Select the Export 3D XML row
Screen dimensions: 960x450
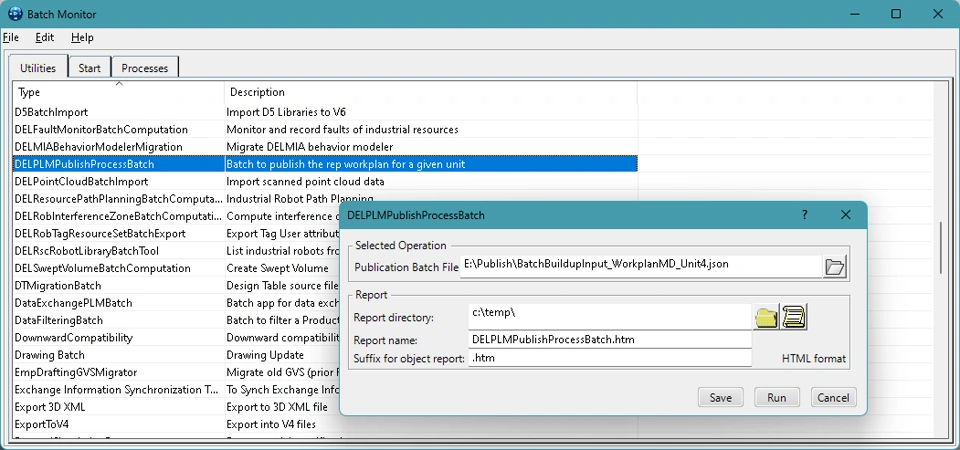coord(119,407)
